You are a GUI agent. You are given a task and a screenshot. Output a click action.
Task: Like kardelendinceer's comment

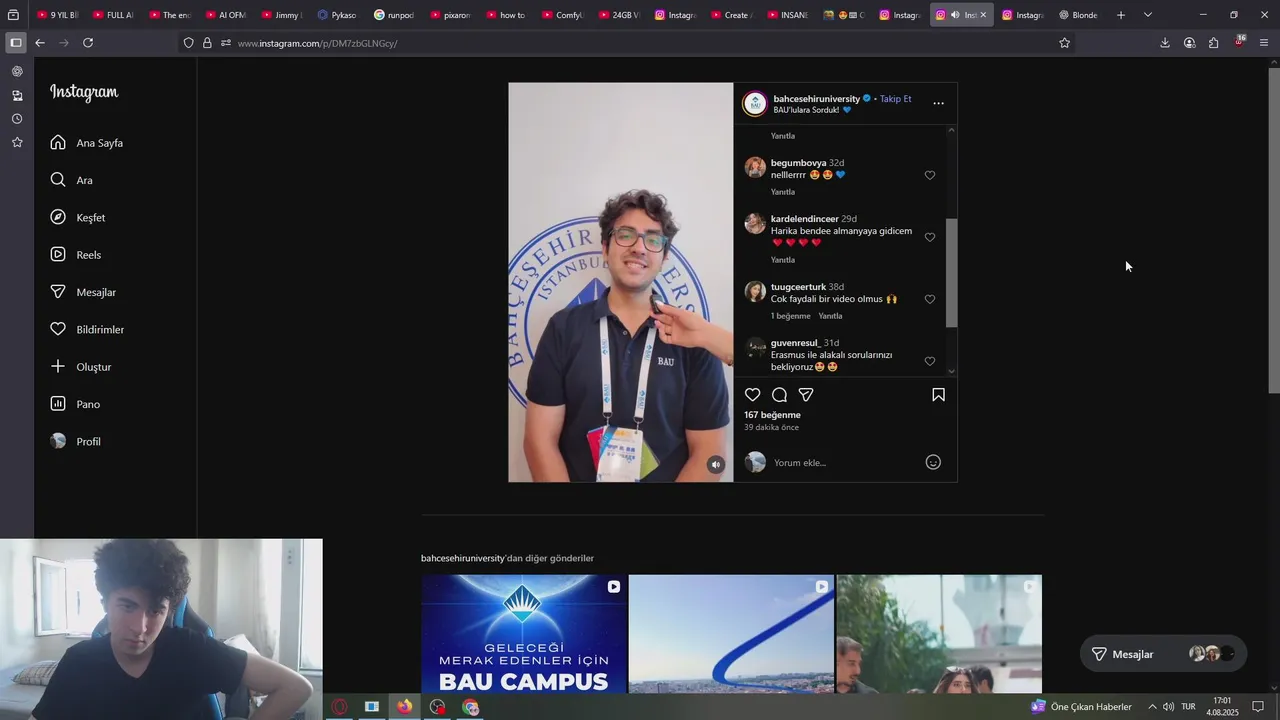coord(930,237)
